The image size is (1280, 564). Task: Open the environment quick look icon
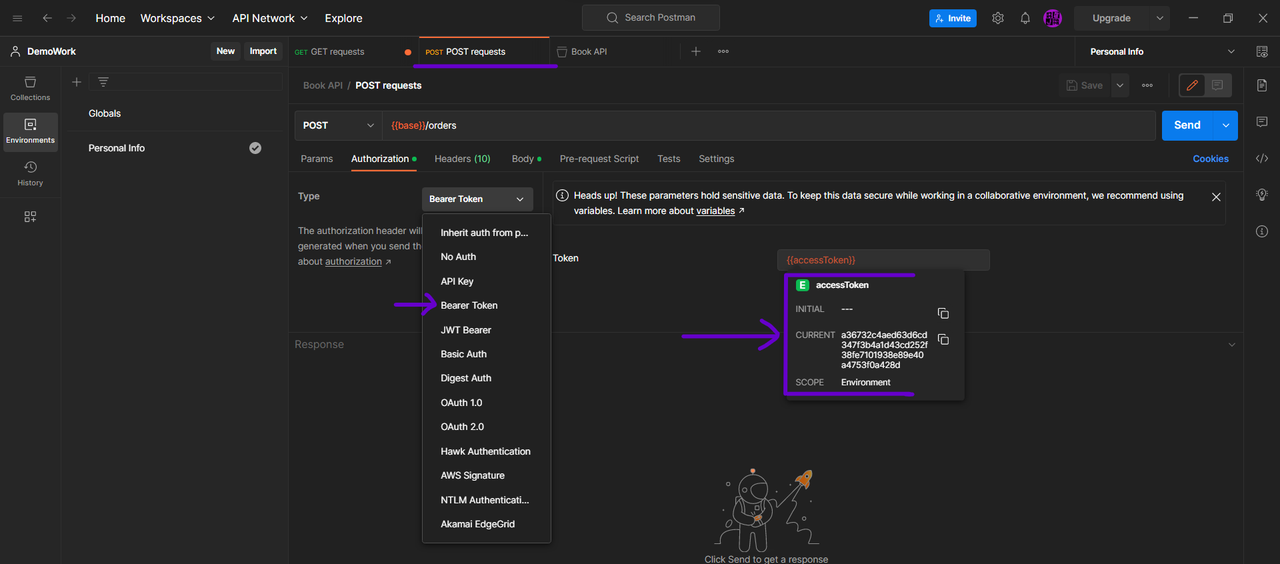[1262, 51]
